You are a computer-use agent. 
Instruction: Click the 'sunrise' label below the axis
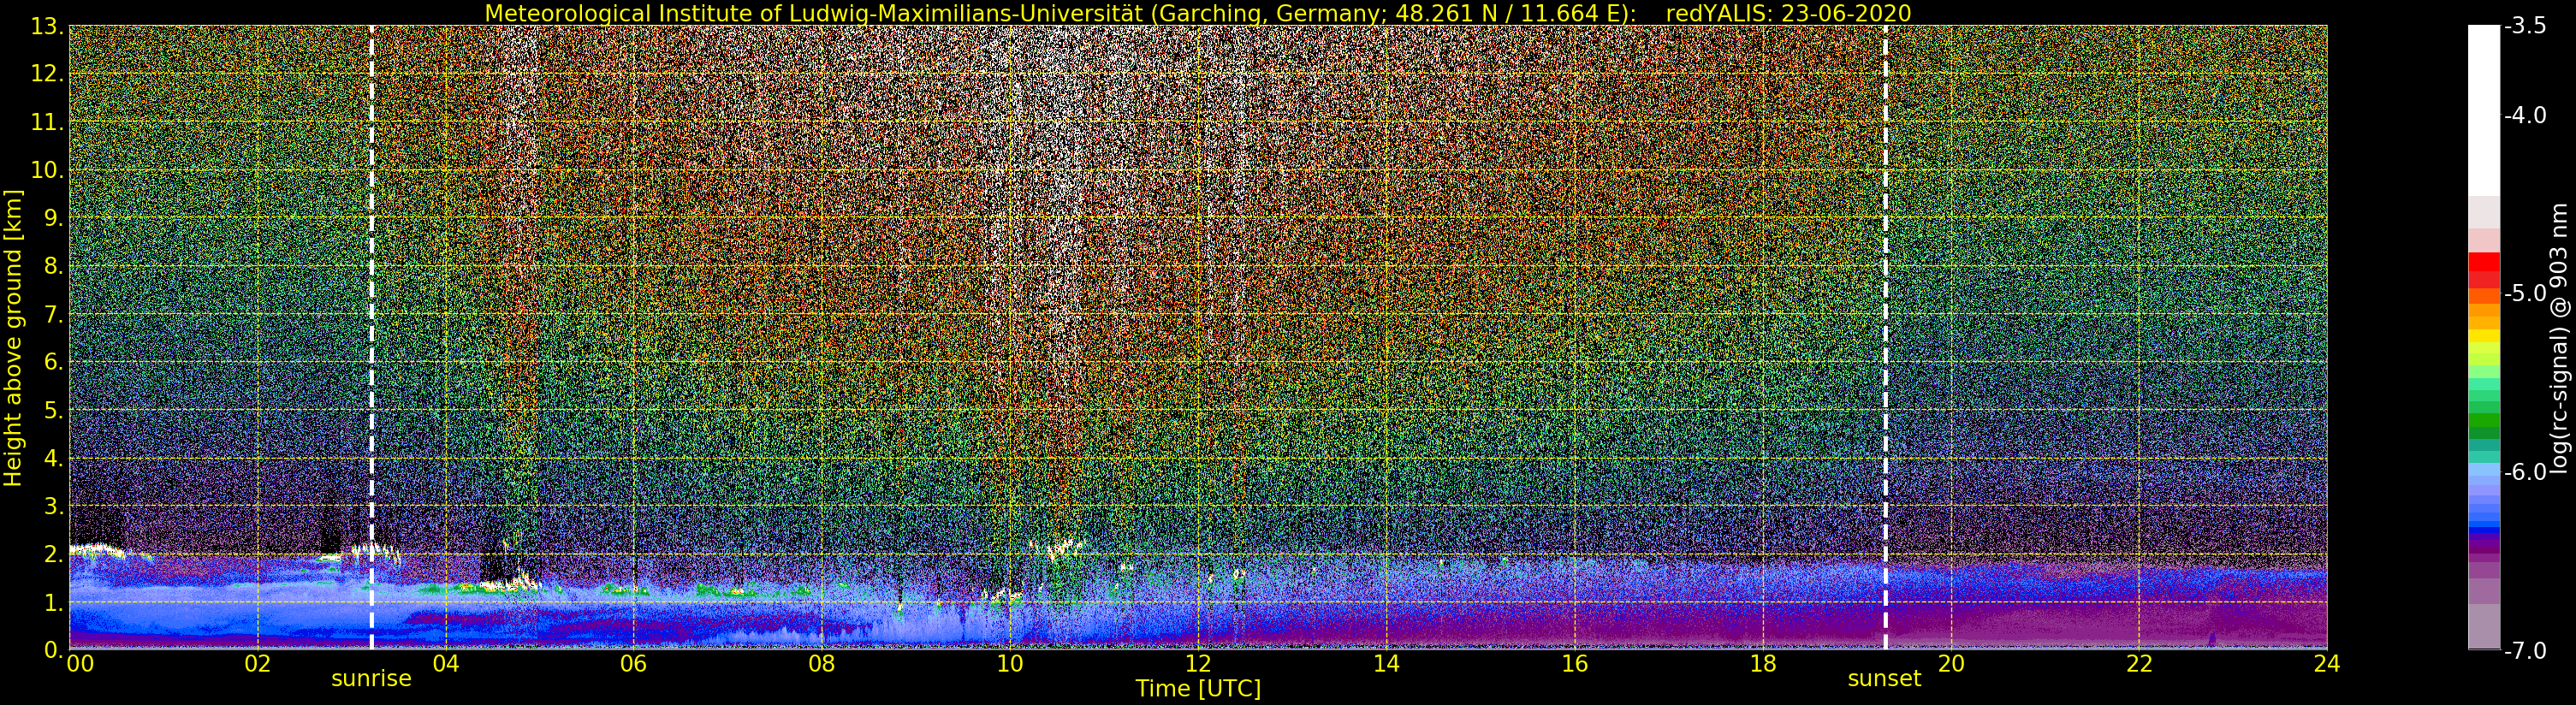[x=371, y=678]
